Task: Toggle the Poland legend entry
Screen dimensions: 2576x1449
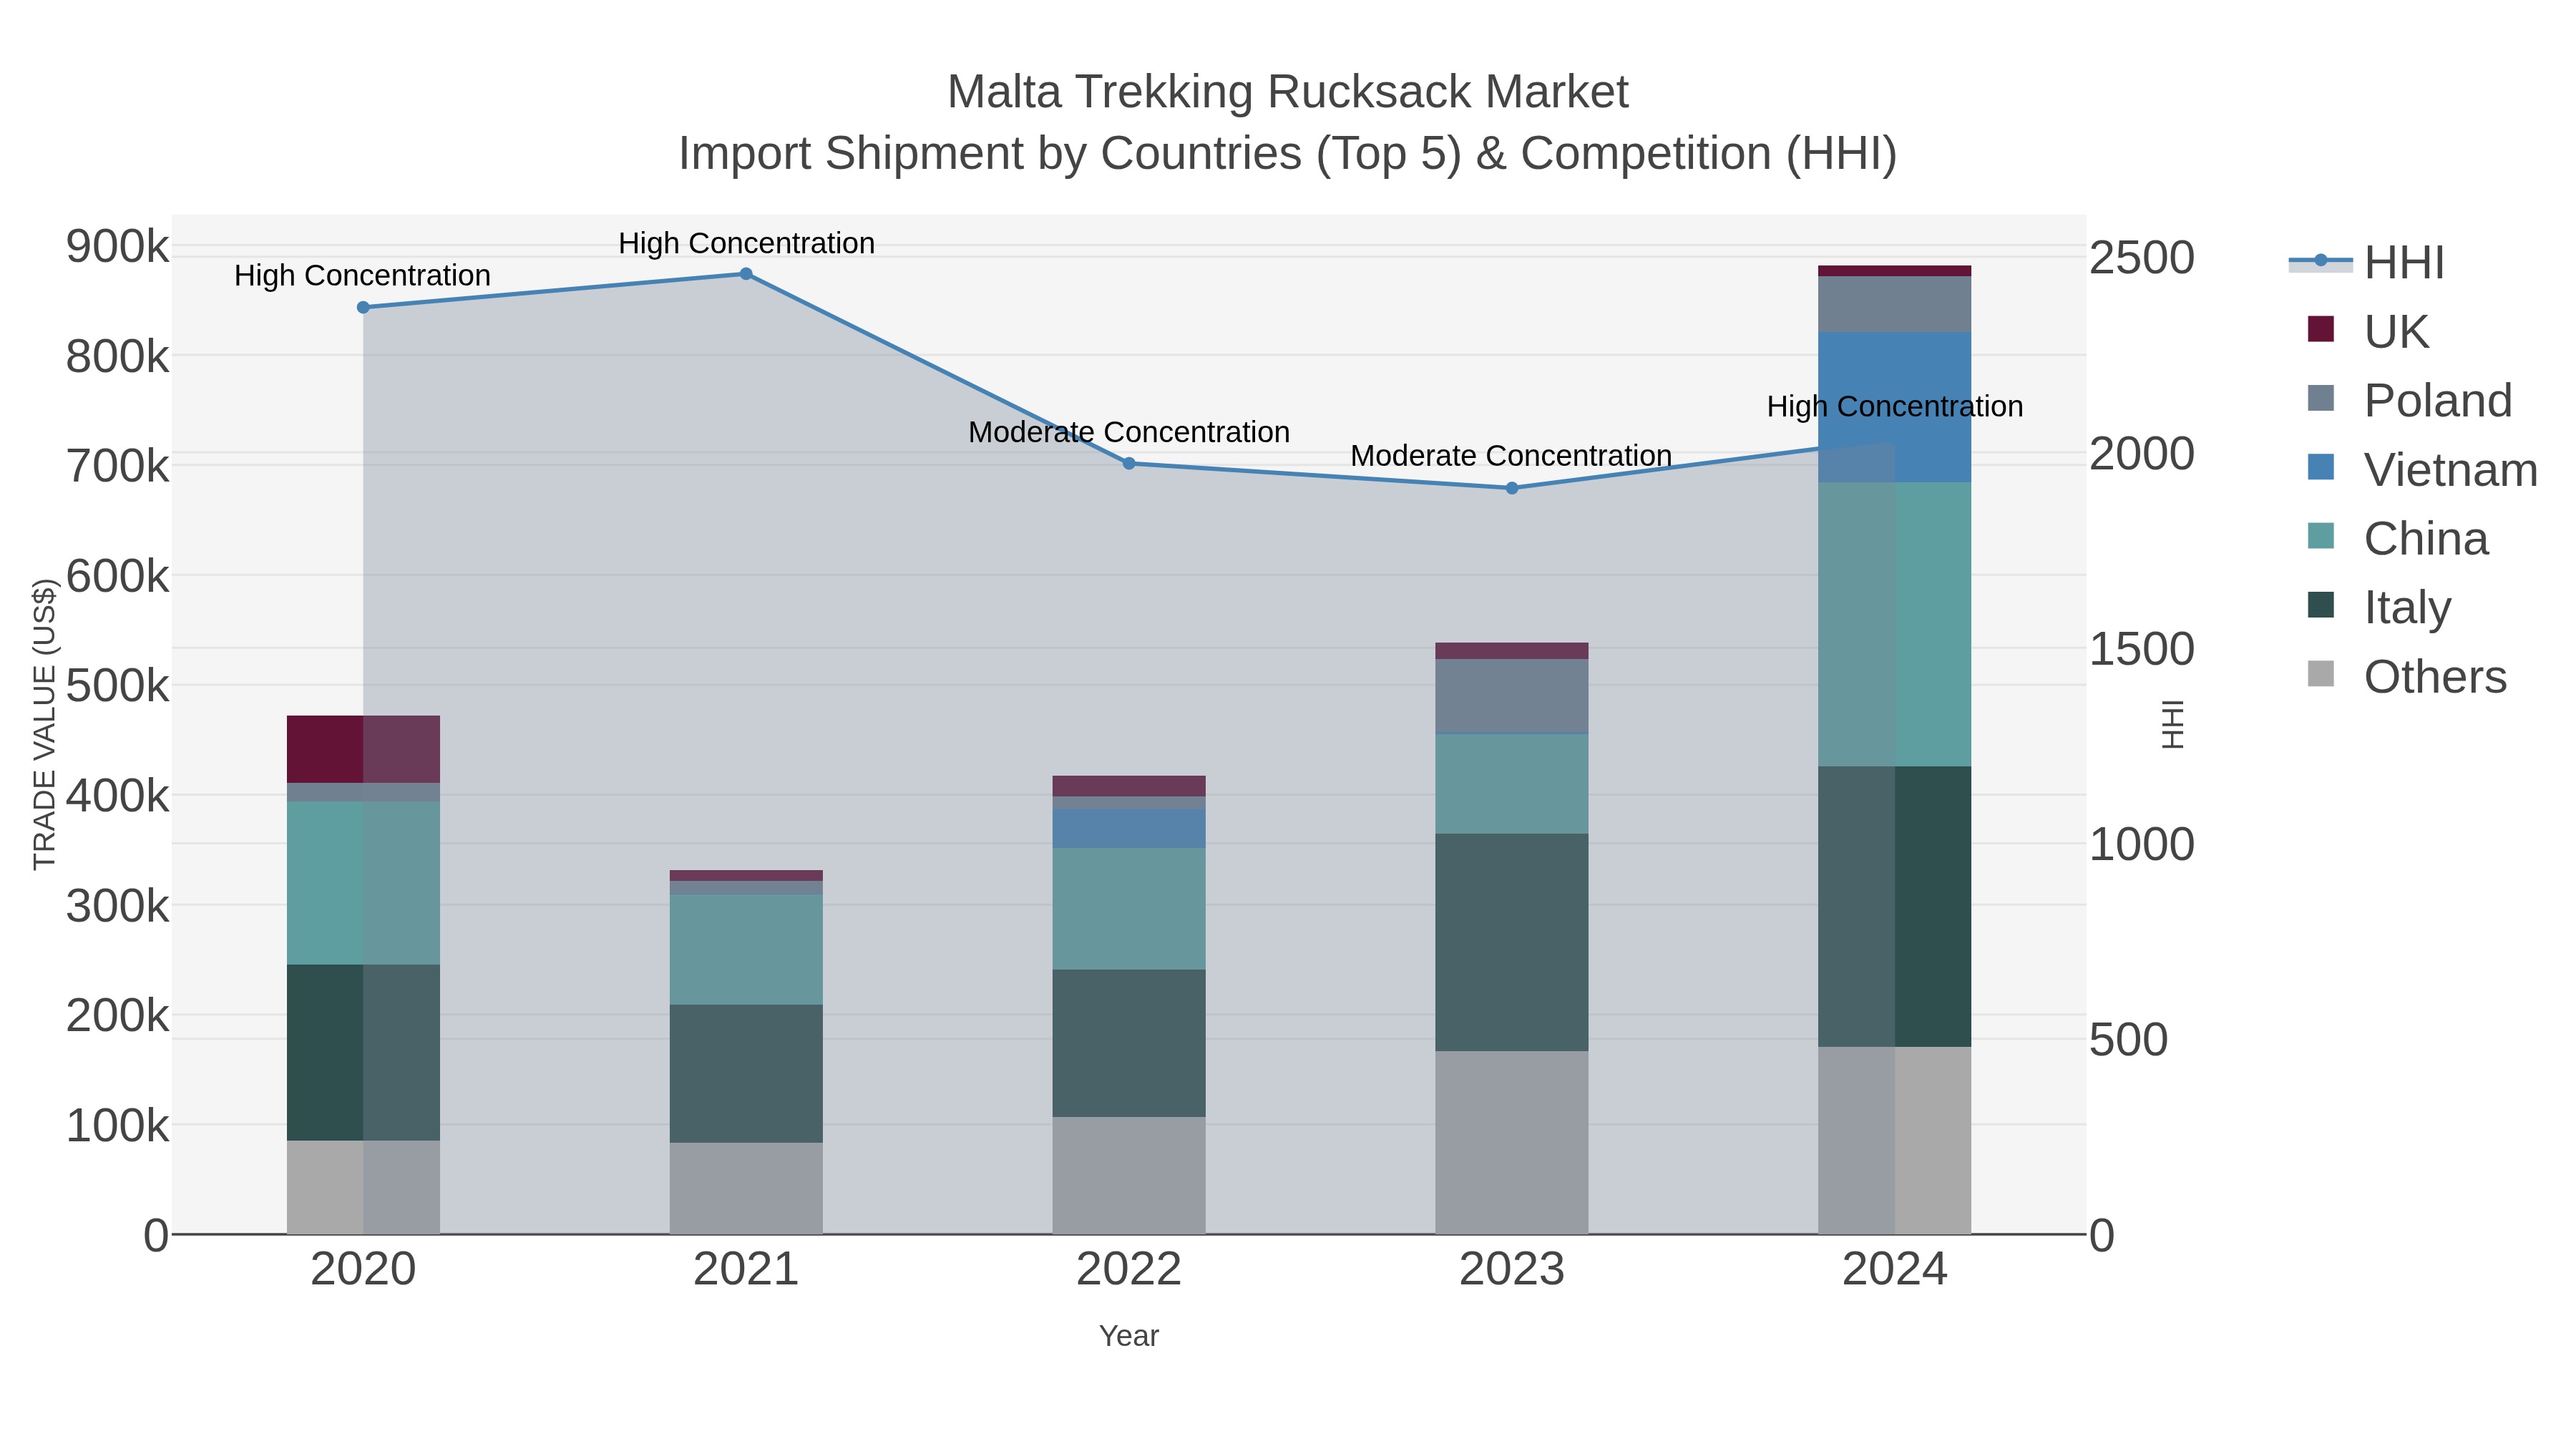Action: coord(2409,400)
